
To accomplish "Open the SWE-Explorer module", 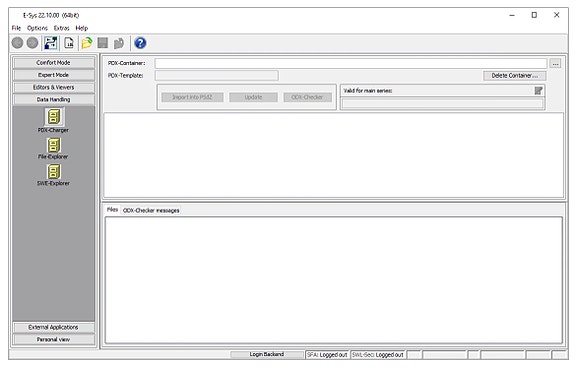I will [x=54, y=175].
